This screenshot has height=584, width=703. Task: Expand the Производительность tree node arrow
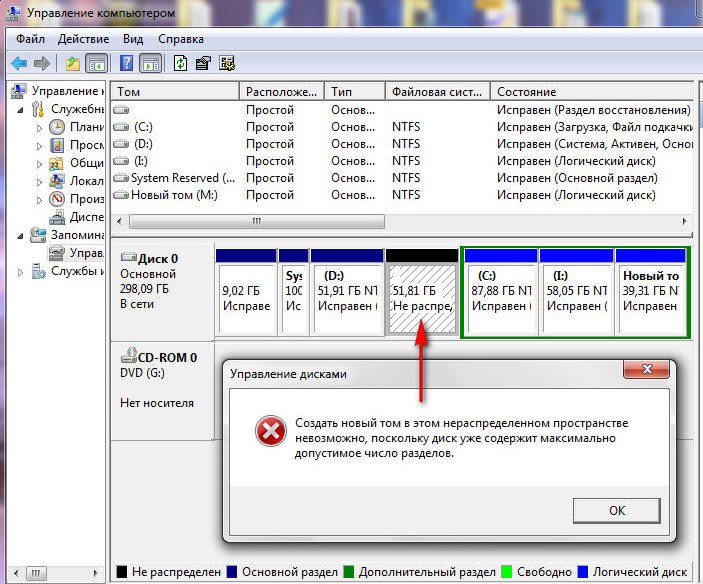(39, 199)
